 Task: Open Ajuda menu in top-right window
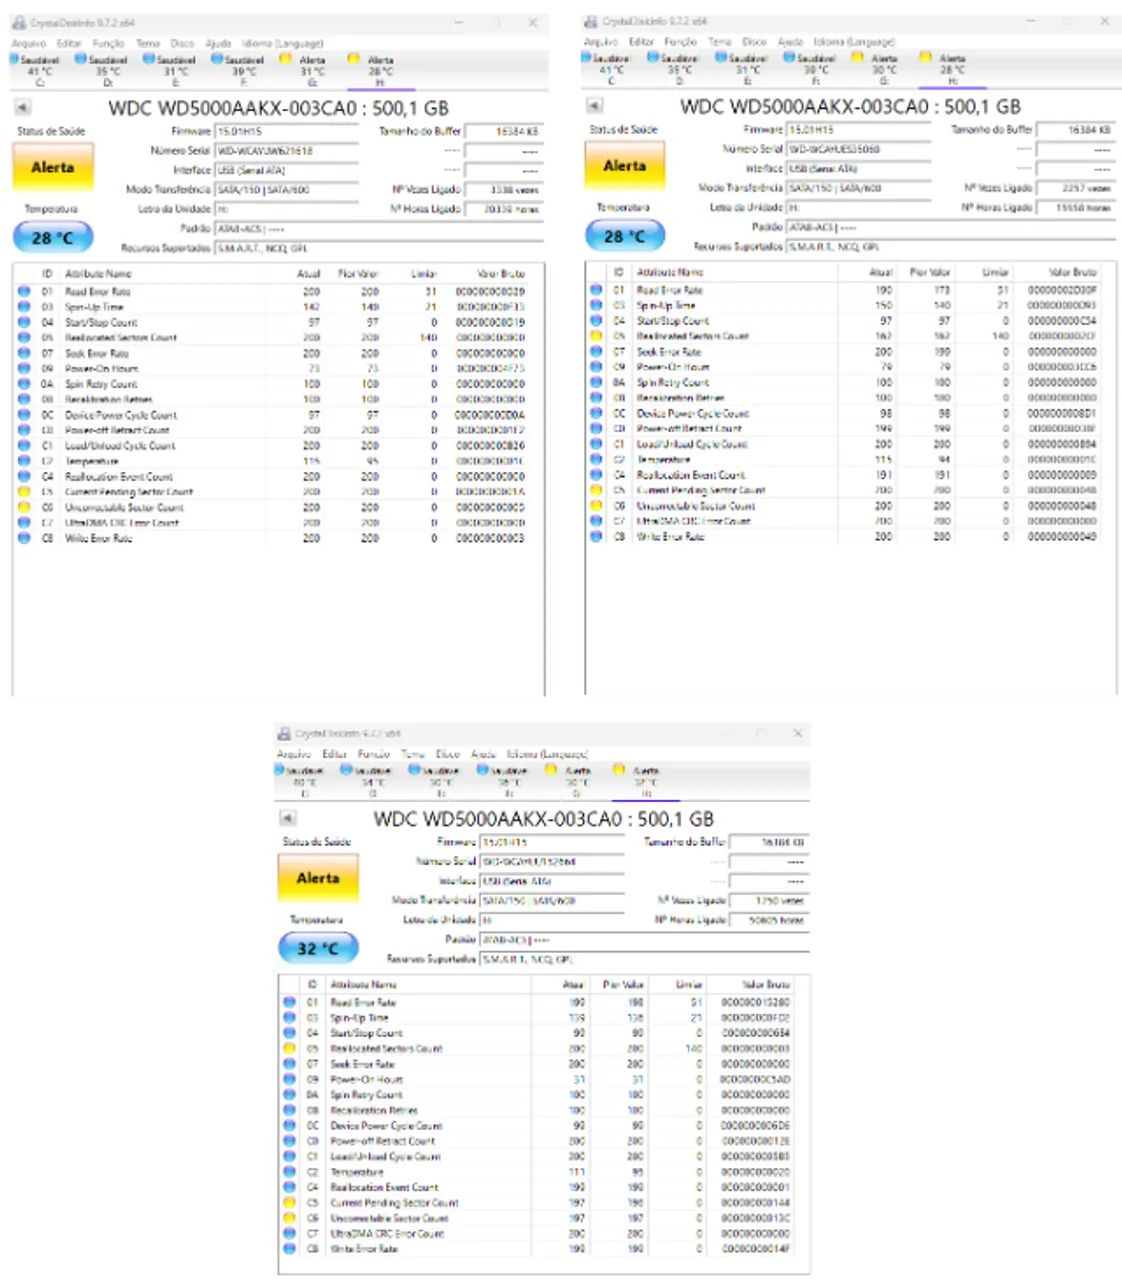point(791,42)
